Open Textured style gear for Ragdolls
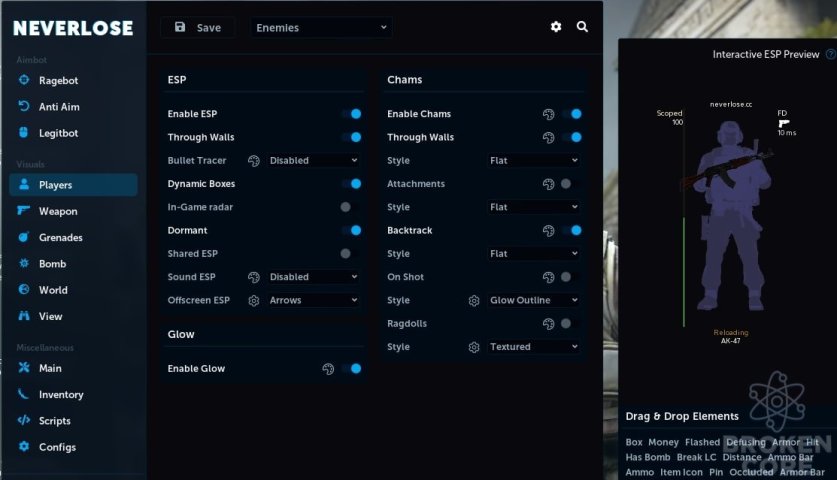The image size is (837, 480). pos(473,347)
